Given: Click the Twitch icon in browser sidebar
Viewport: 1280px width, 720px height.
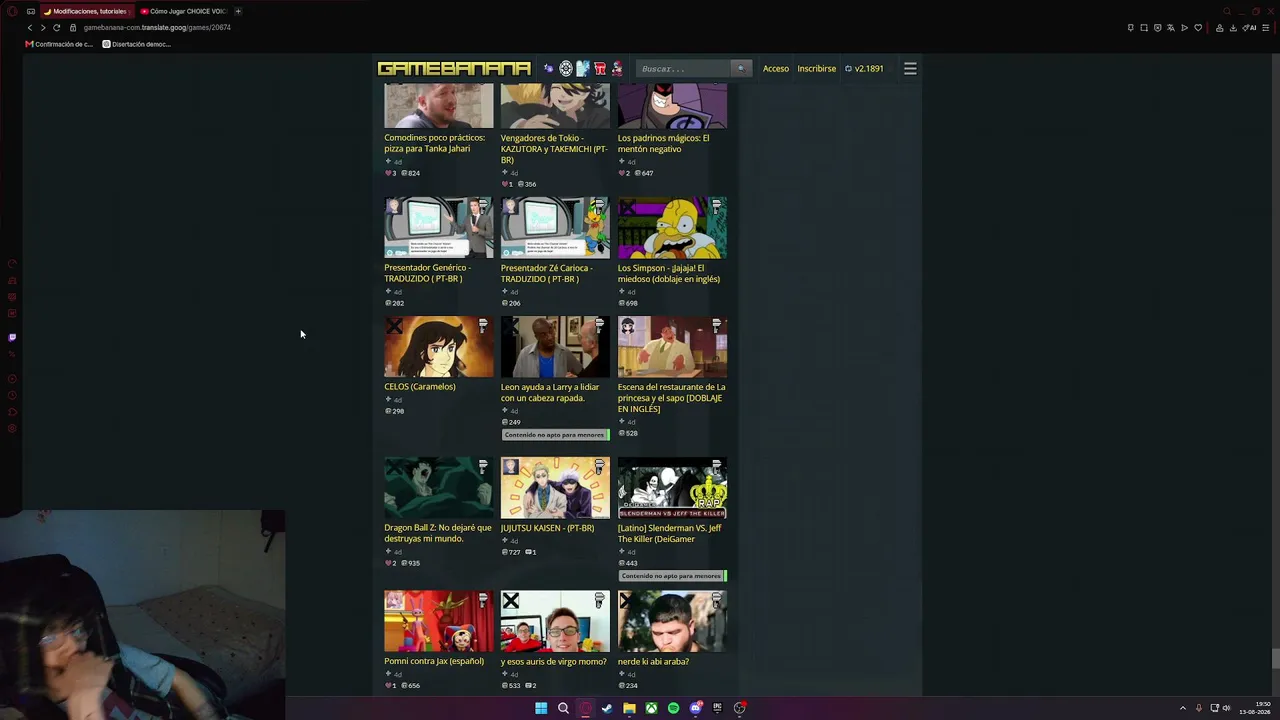Looking at the screenshot, I should point(12,337).
